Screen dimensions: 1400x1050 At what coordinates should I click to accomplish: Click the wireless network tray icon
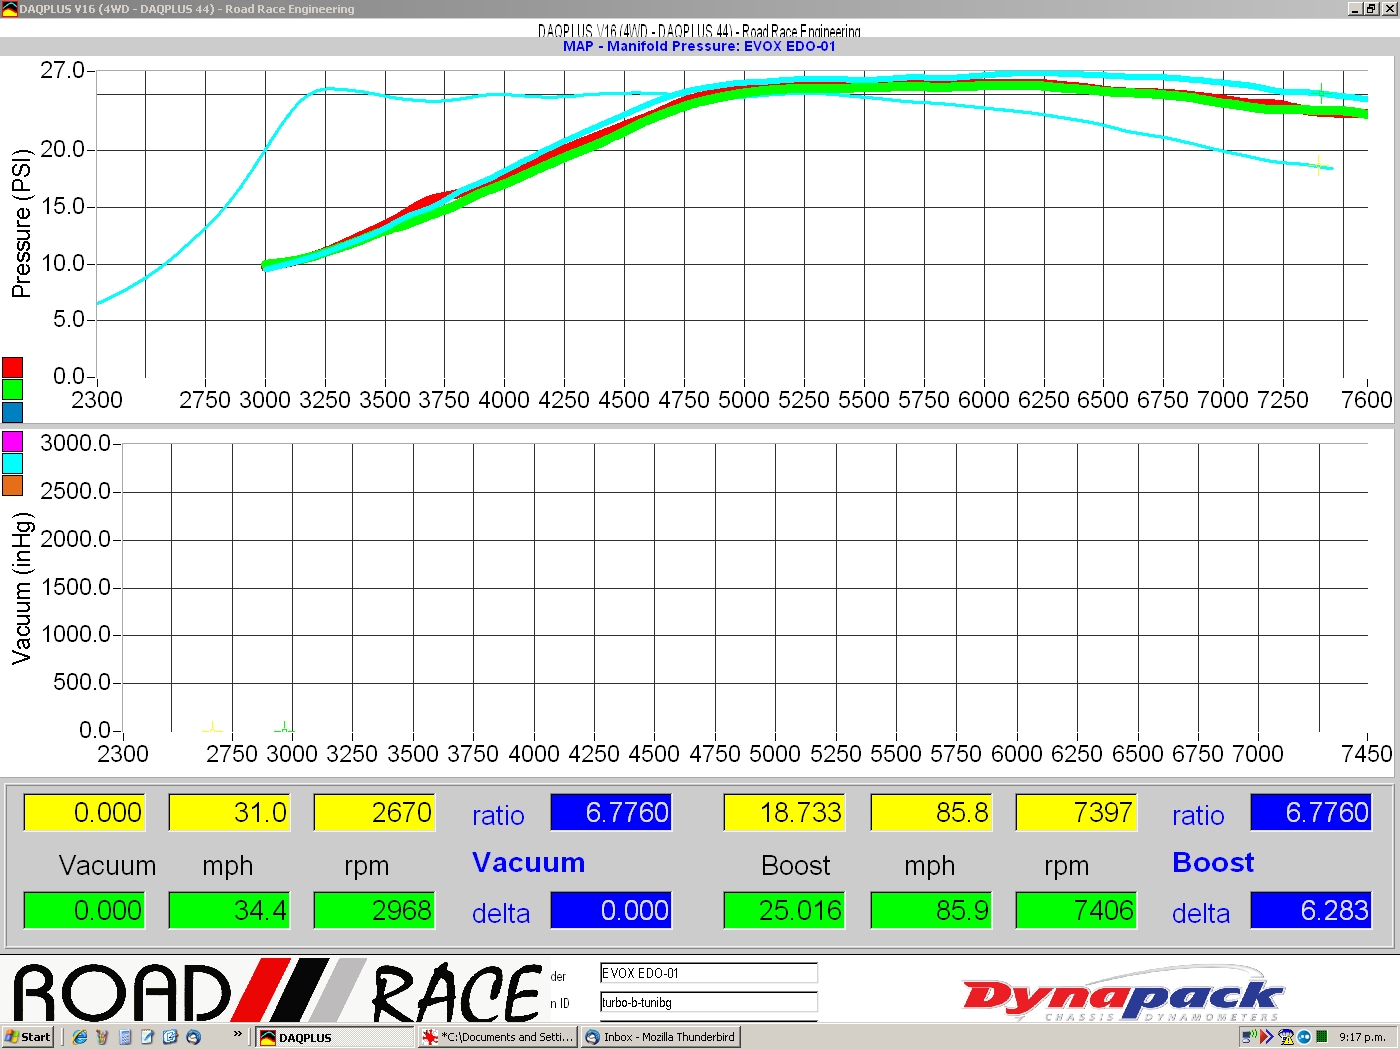click(x=1248, y=1037)
